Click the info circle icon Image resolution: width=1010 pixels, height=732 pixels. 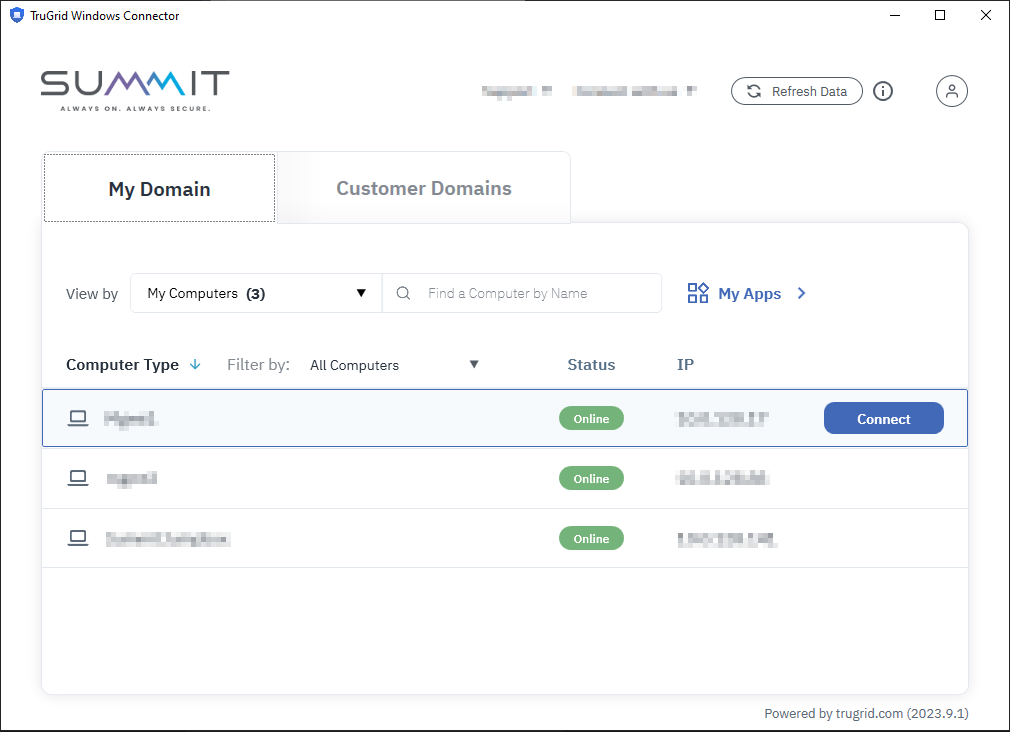click(883, 91)
